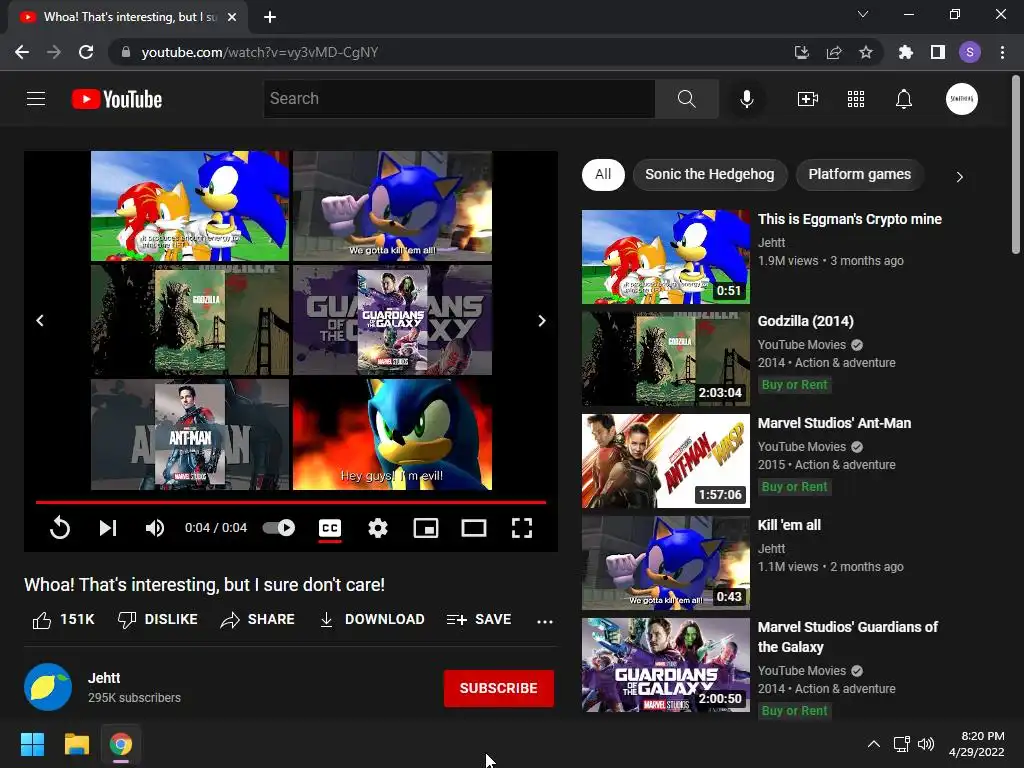Open tab search dropdown chevron

click(x=863, y=14)
